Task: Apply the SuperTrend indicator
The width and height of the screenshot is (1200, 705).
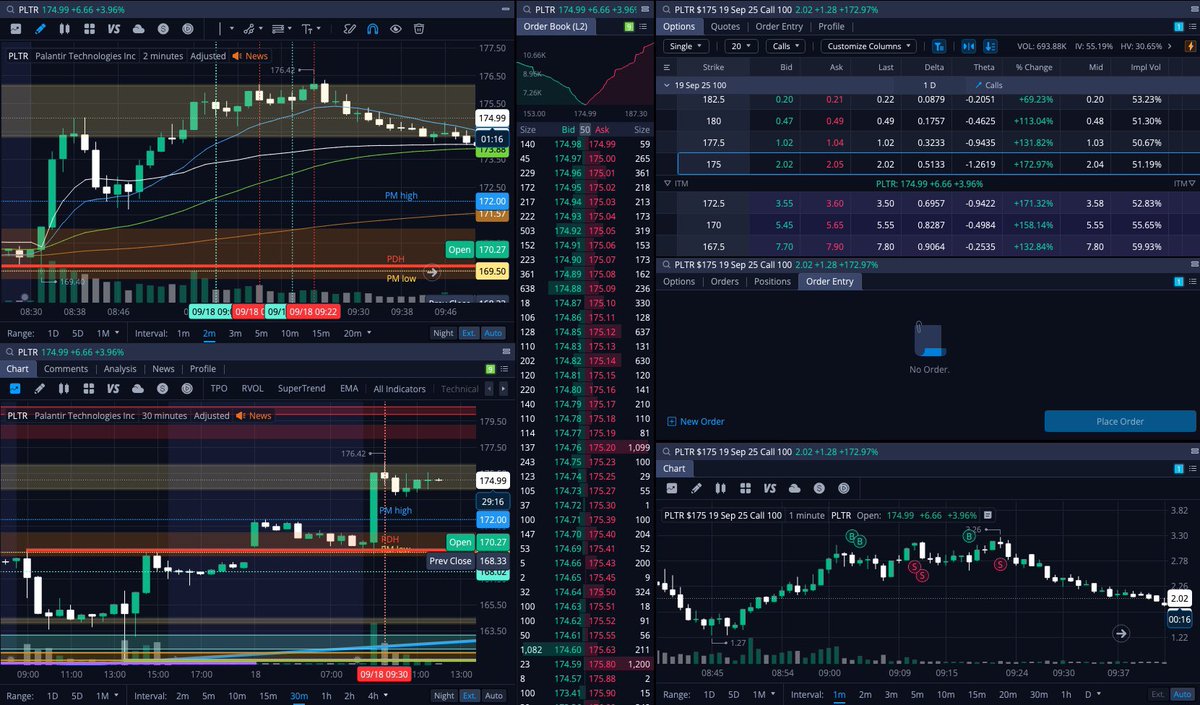Action: pyautogui.click(x=301, y=388)
